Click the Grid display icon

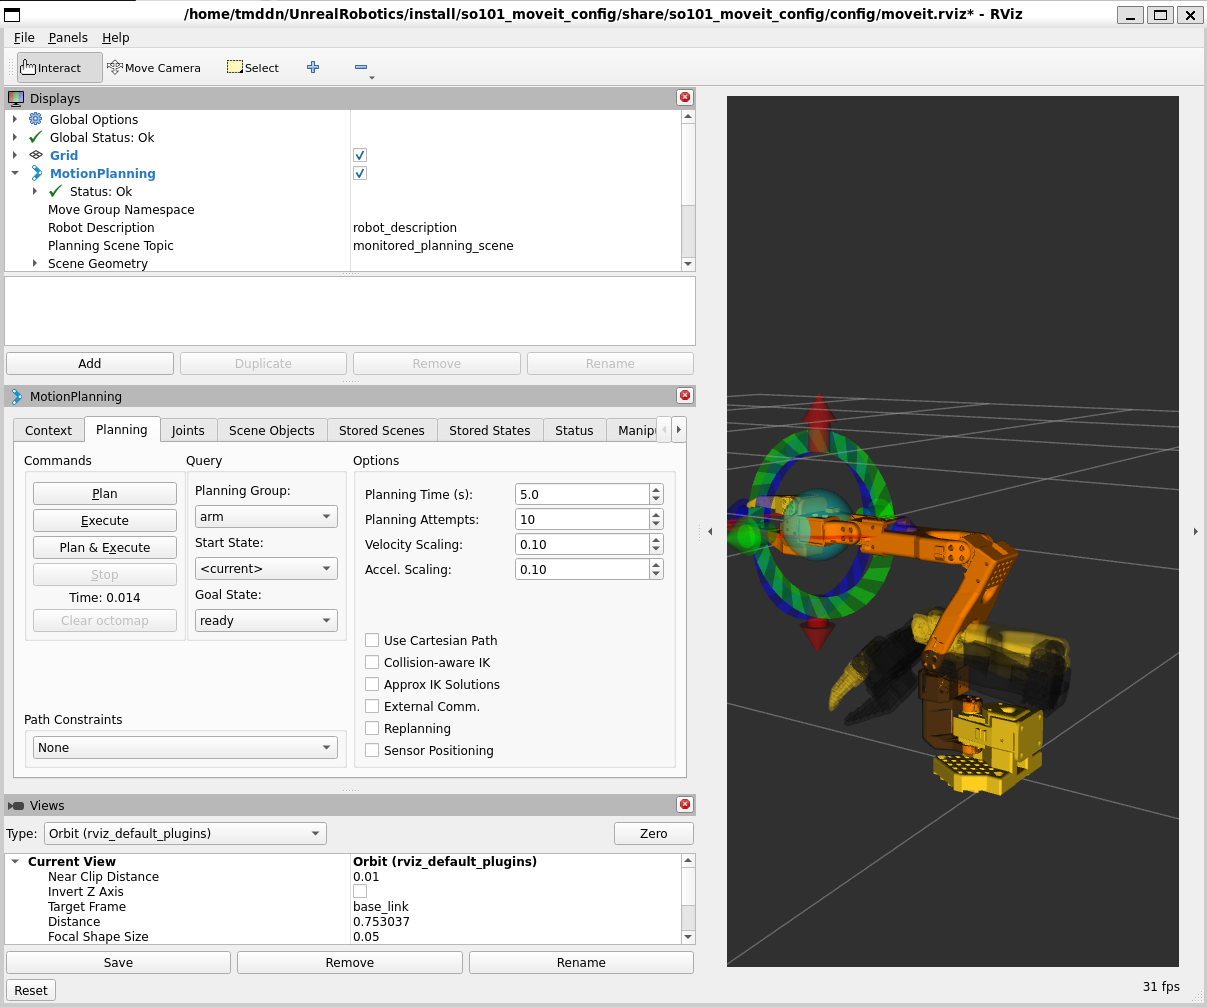[36, 155]
